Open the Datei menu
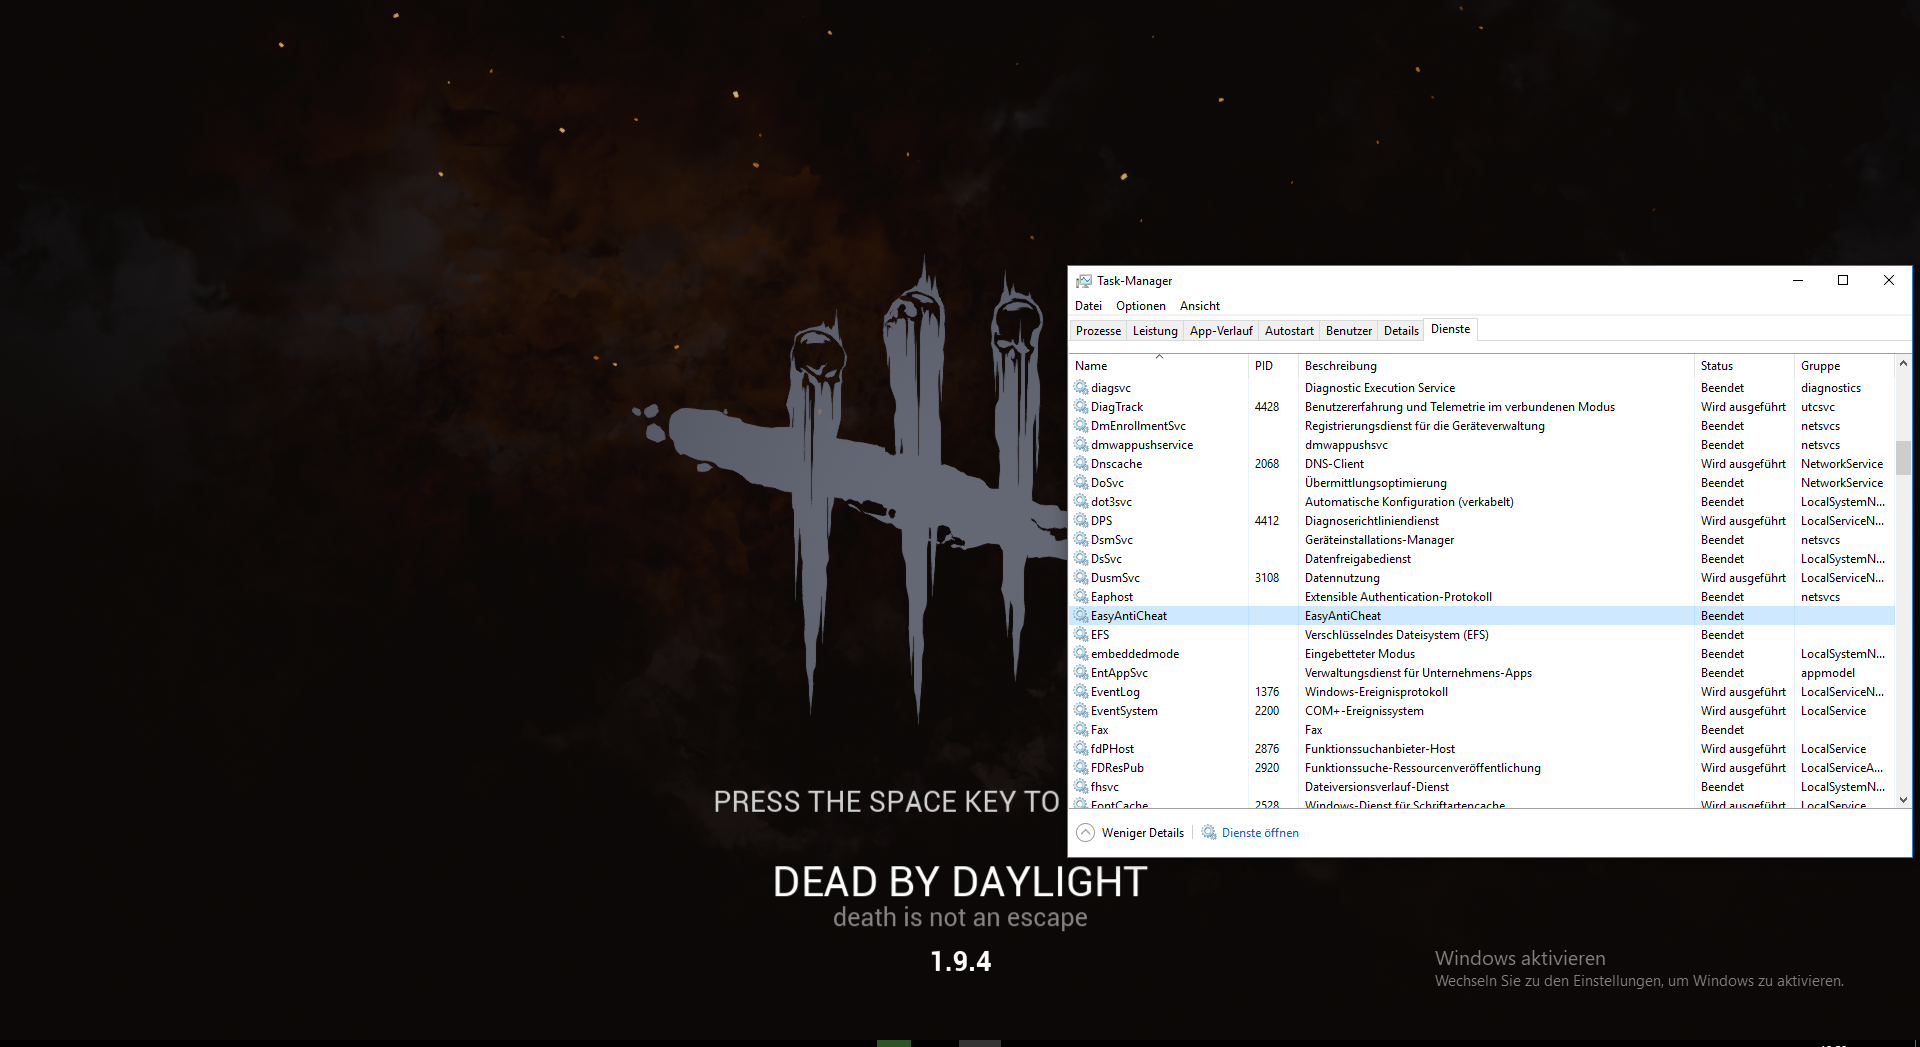The height and width of the screenshot is (1047, 1920). click(1088, 306)
